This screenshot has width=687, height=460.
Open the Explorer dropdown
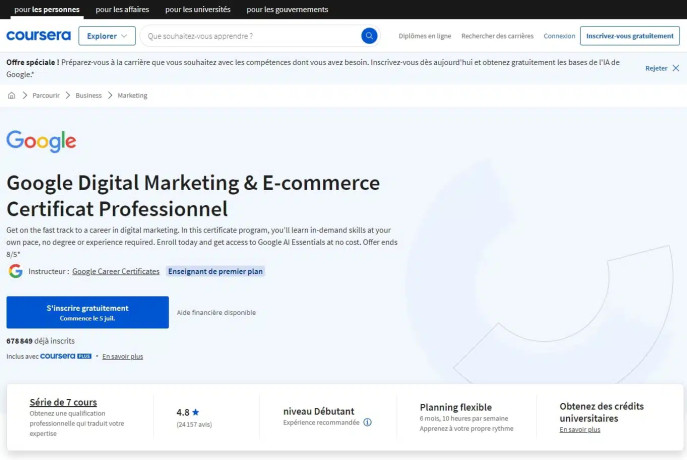tap(107, 36)
